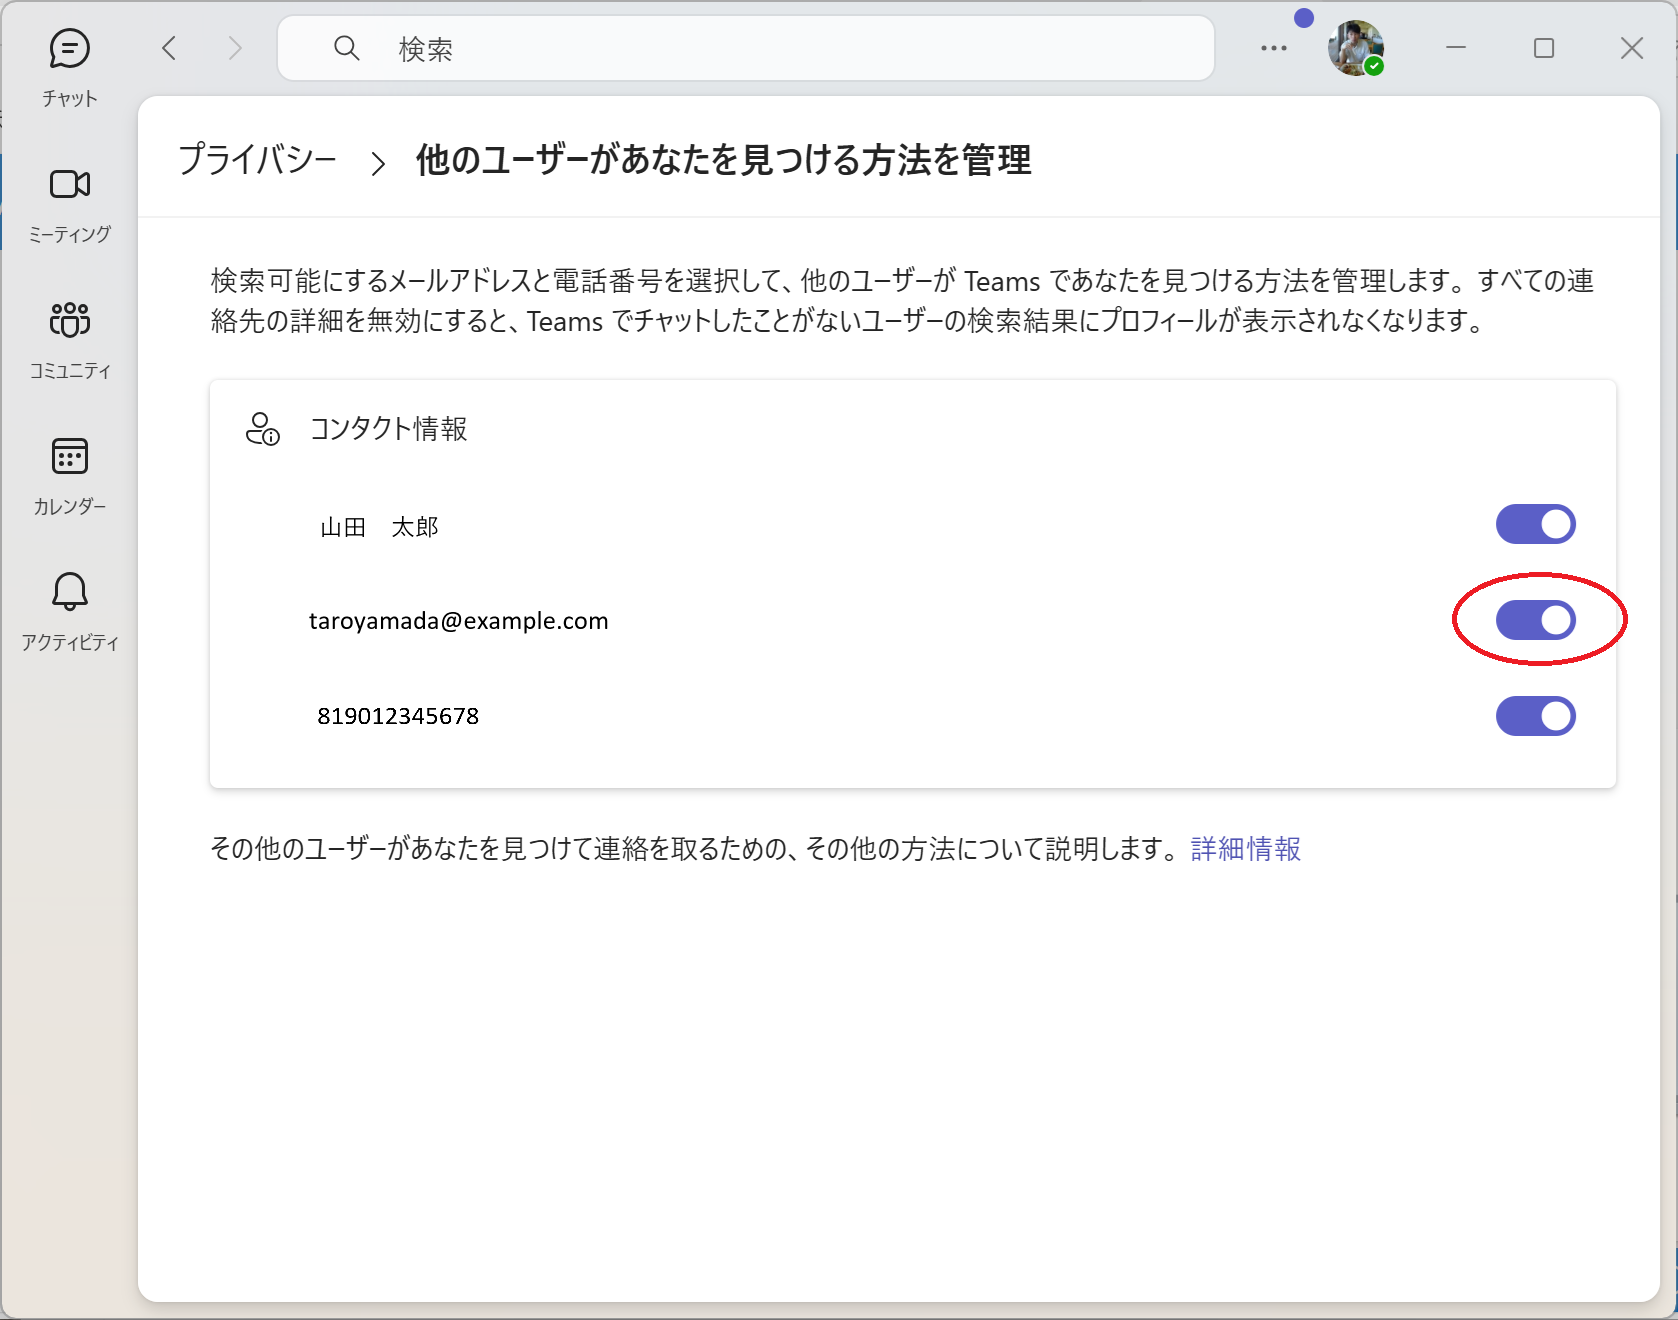
Task: Open the Calendar icon in sidebar
Action: [x=69, y=457]
